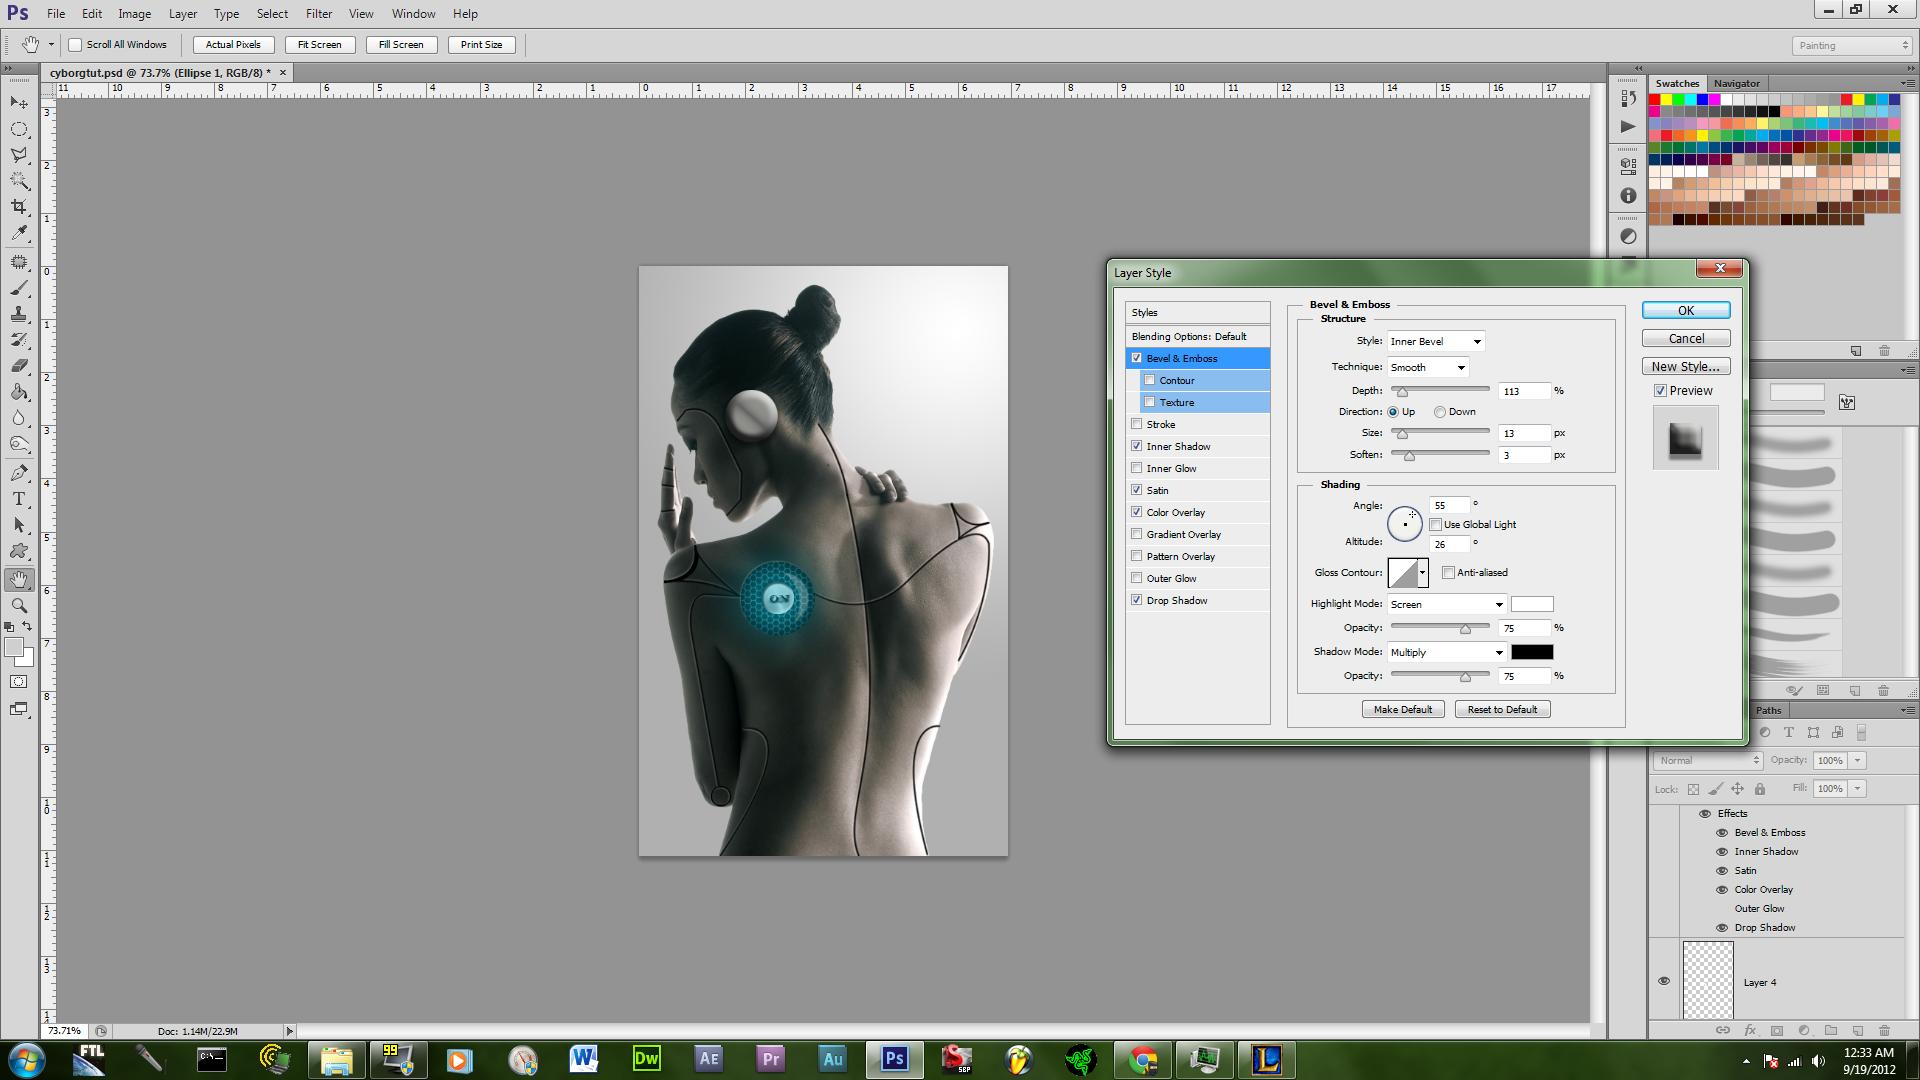Select the Paint Bucket tool
The width and height of the screenshot is (1920, 1080).
tap(19, 392)
